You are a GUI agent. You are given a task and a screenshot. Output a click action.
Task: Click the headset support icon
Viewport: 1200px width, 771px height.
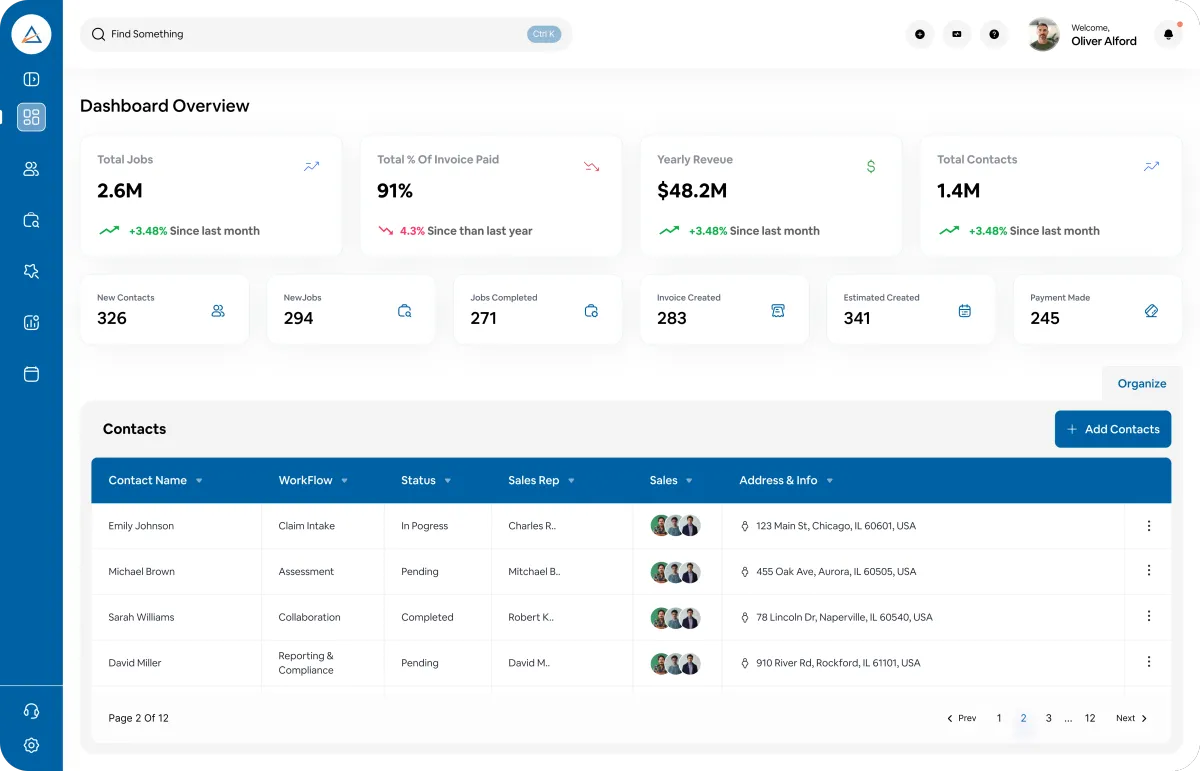(x=31, y=711)
